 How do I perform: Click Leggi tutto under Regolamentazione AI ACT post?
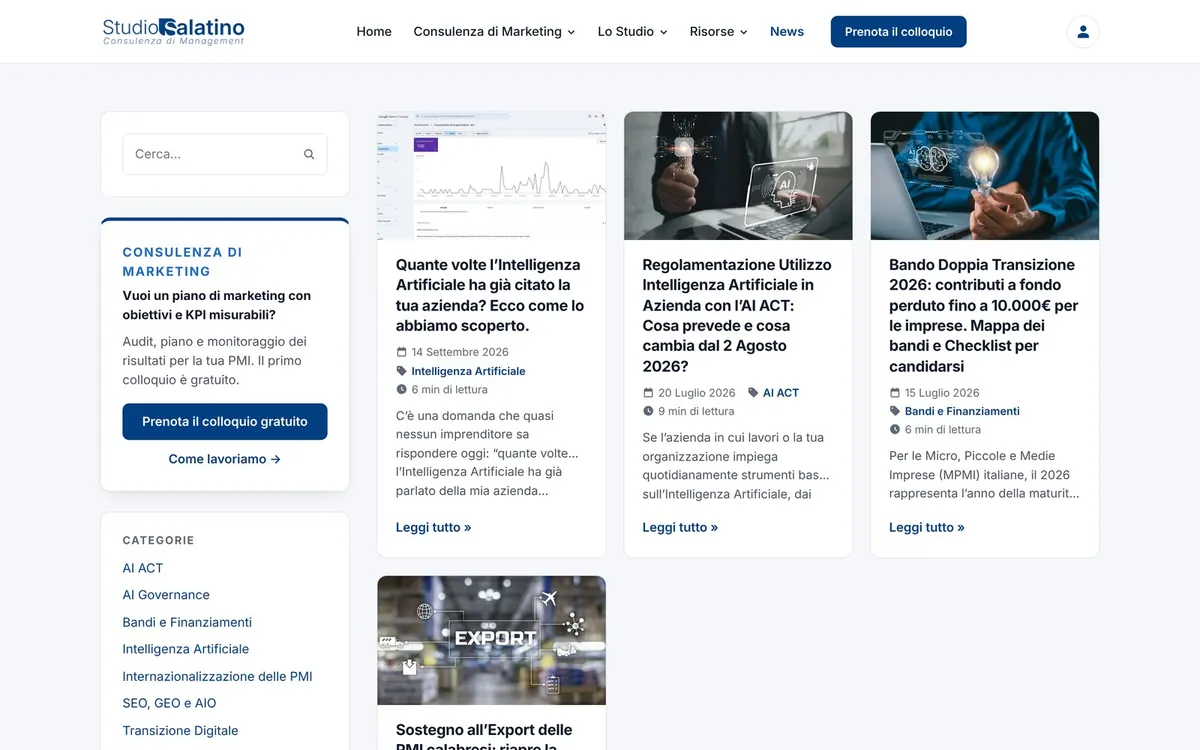click(x=680, y=527)
